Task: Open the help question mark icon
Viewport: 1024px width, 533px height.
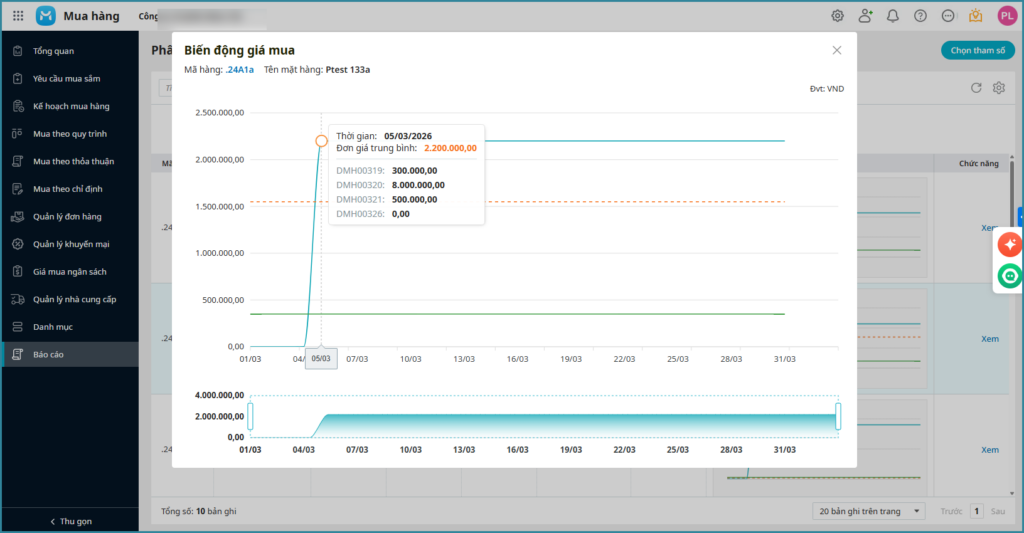Action: point(920,16)
